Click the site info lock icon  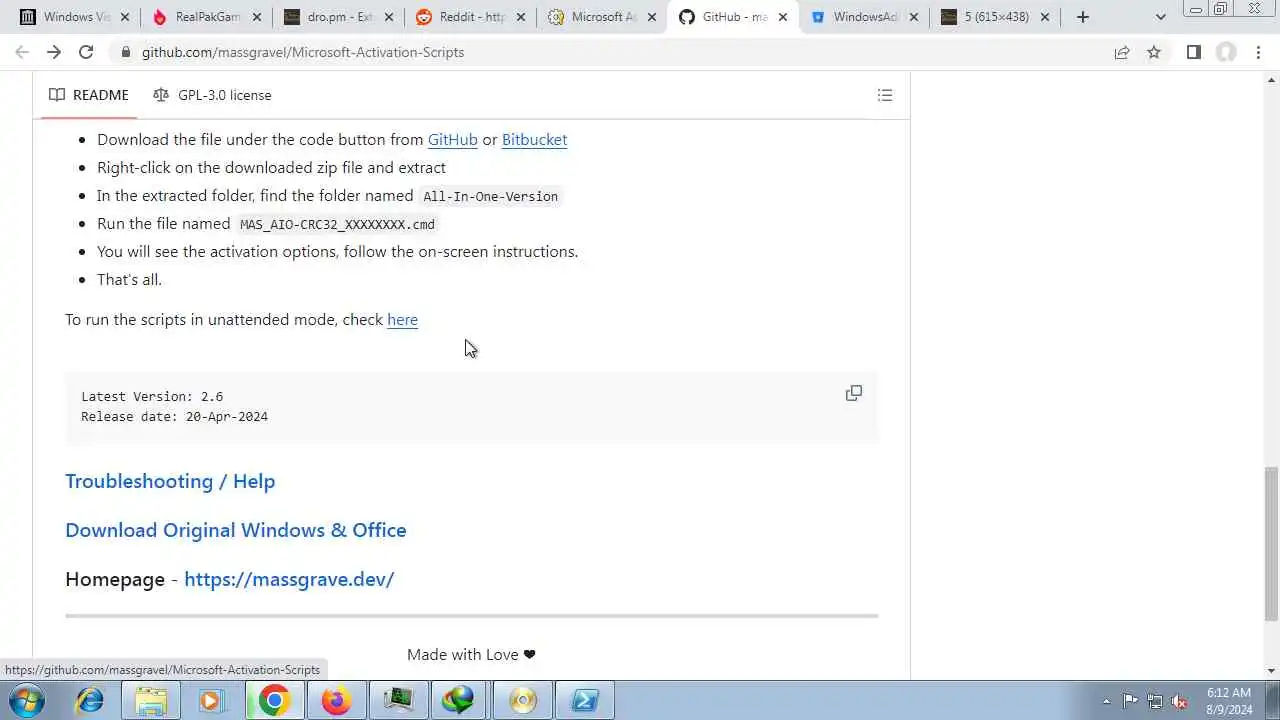pos(125,52)
